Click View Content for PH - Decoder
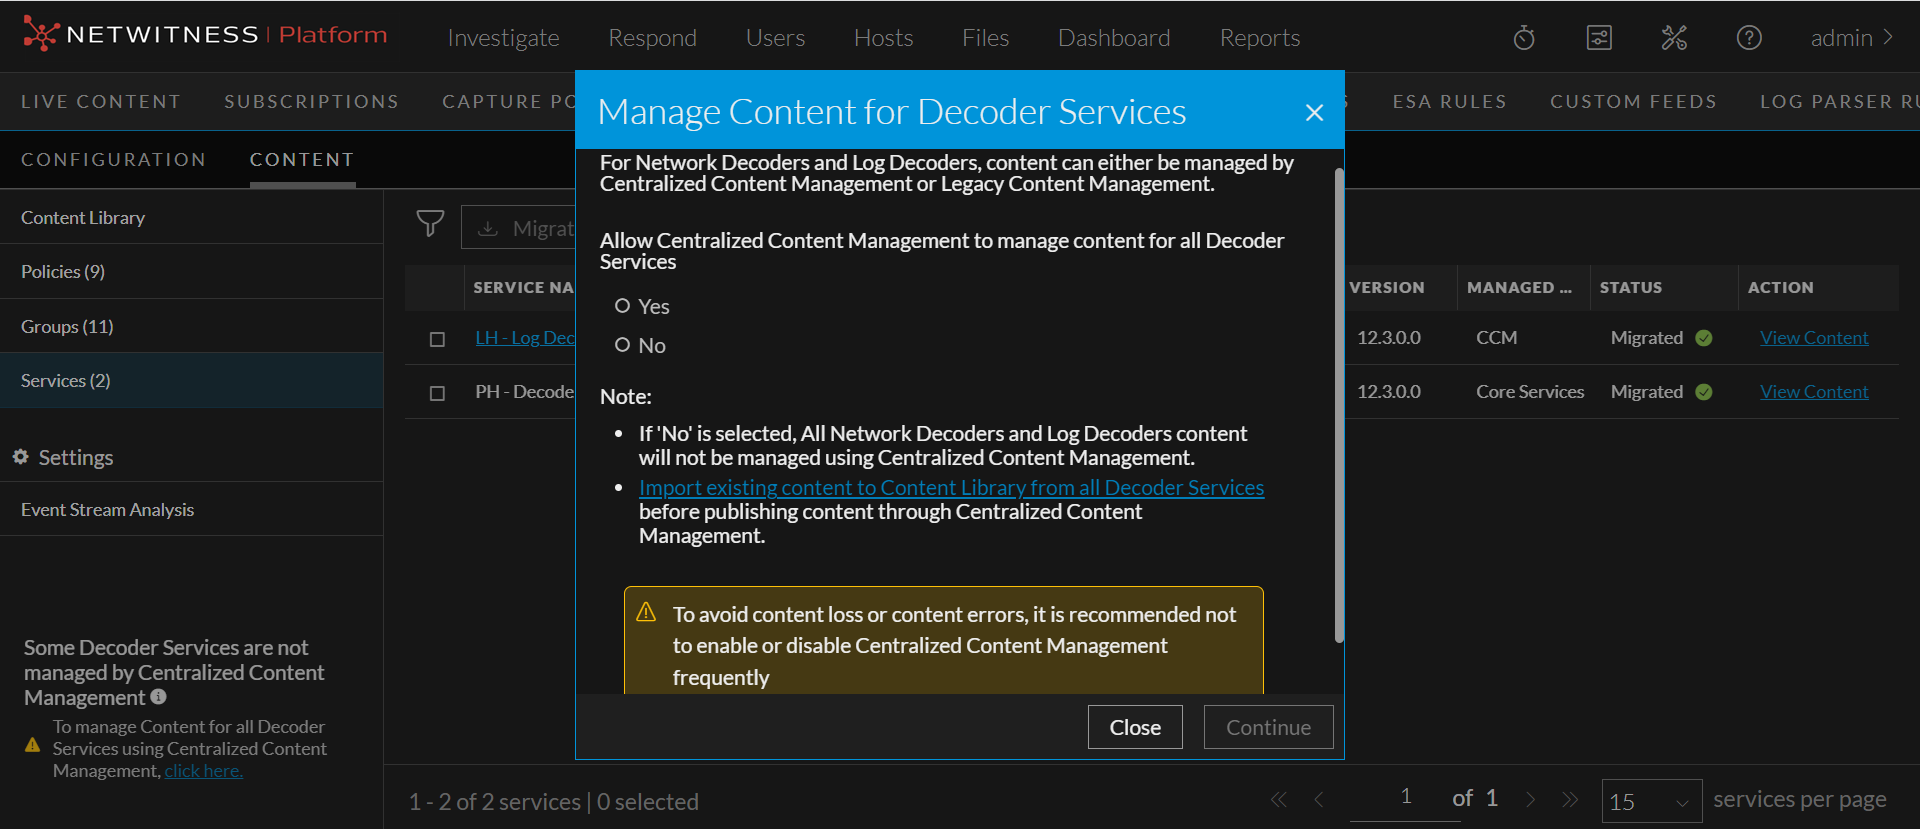Screen dimensions: 1920x829 pos(1814,392)
